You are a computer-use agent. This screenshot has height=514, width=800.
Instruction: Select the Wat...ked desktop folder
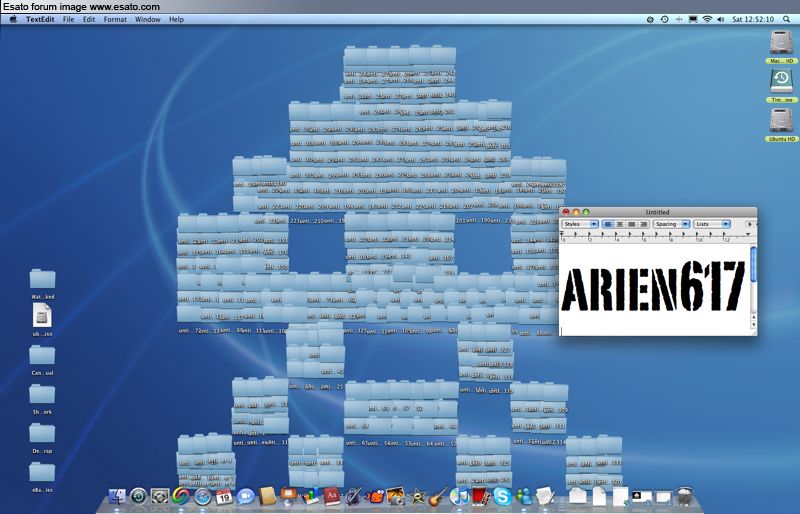click(42, 284)
